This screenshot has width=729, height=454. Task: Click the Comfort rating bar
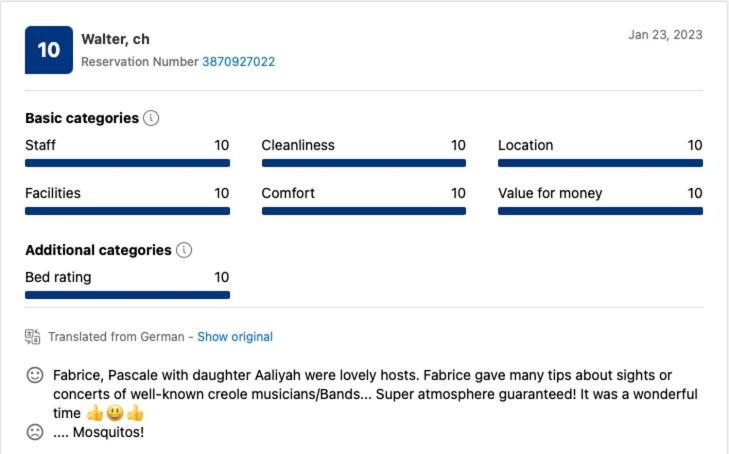tap(364, 211)
